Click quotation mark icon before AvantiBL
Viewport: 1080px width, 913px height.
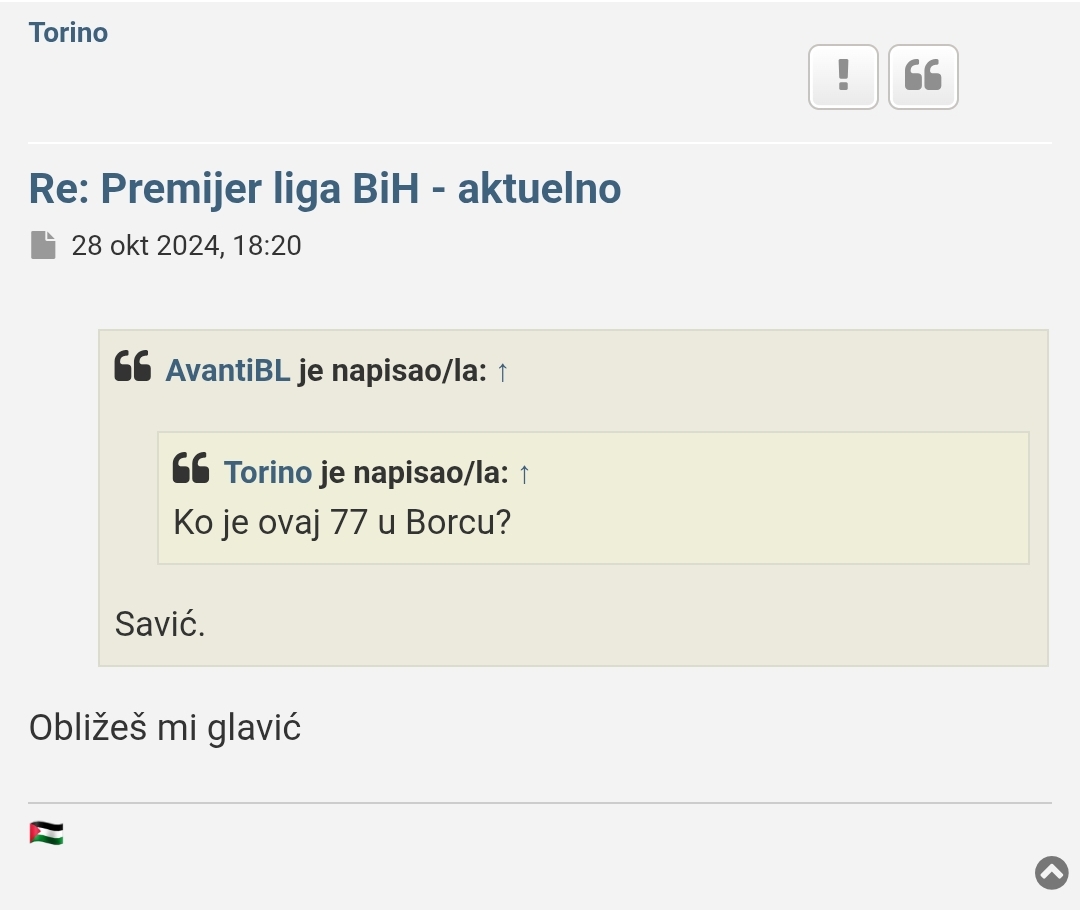132,367
